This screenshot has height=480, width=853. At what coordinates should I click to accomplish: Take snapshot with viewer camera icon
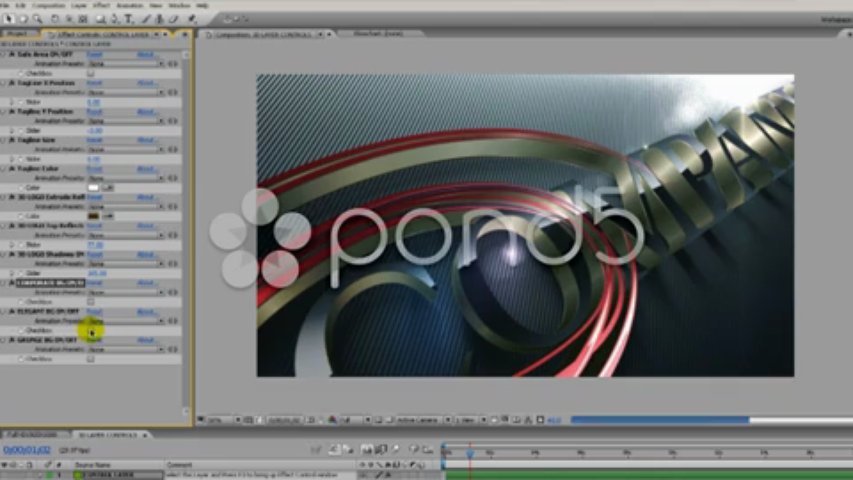click(311, 420)
